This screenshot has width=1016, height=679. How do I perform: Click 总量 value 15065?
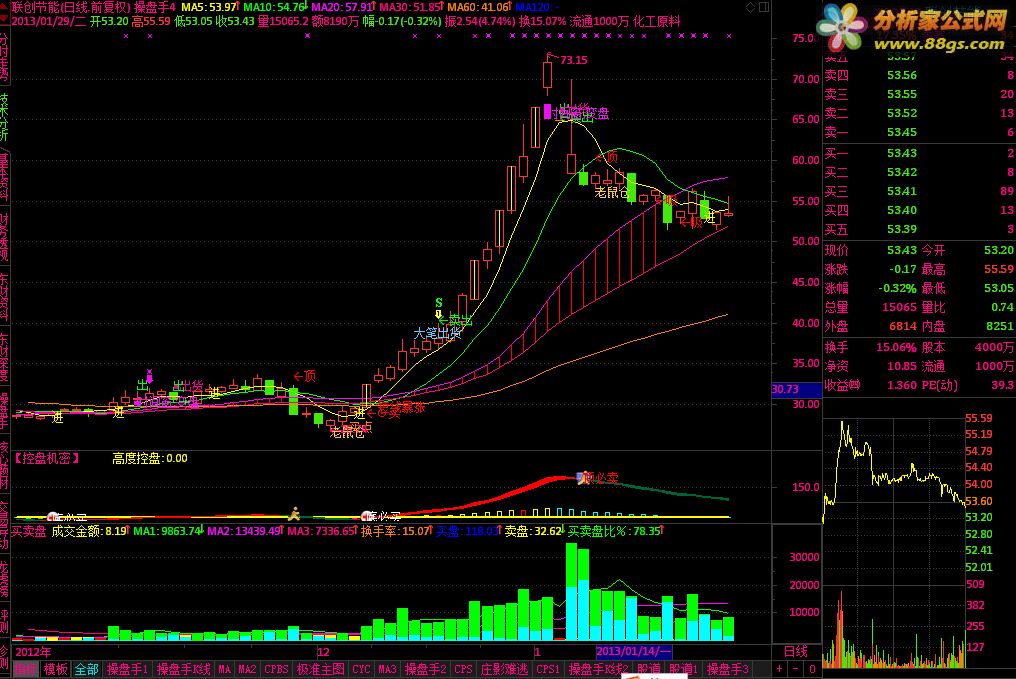click(x=899, y=307)
